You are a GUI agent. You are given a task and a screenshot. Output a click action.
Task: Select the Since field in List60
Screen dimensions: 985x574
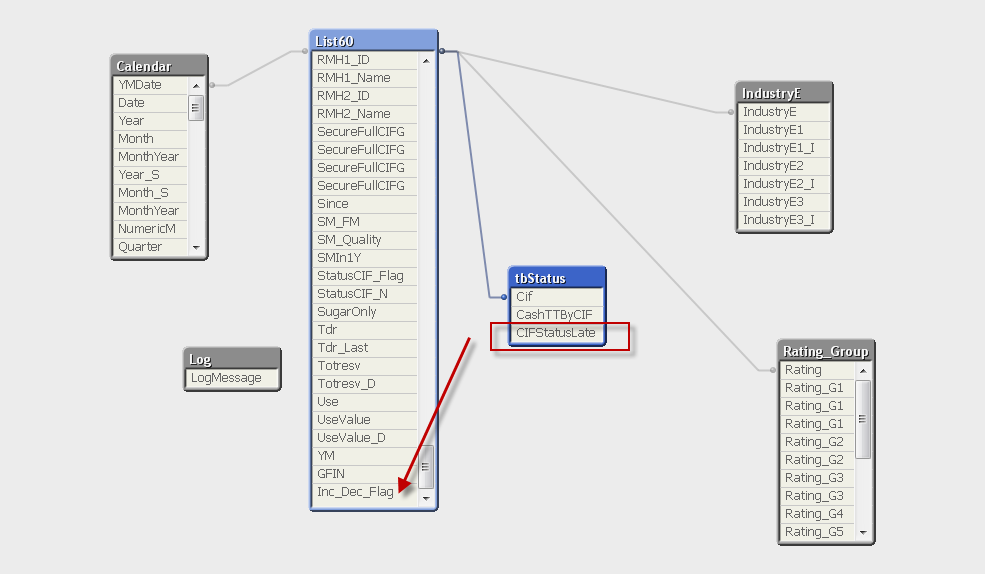[365, 204]
